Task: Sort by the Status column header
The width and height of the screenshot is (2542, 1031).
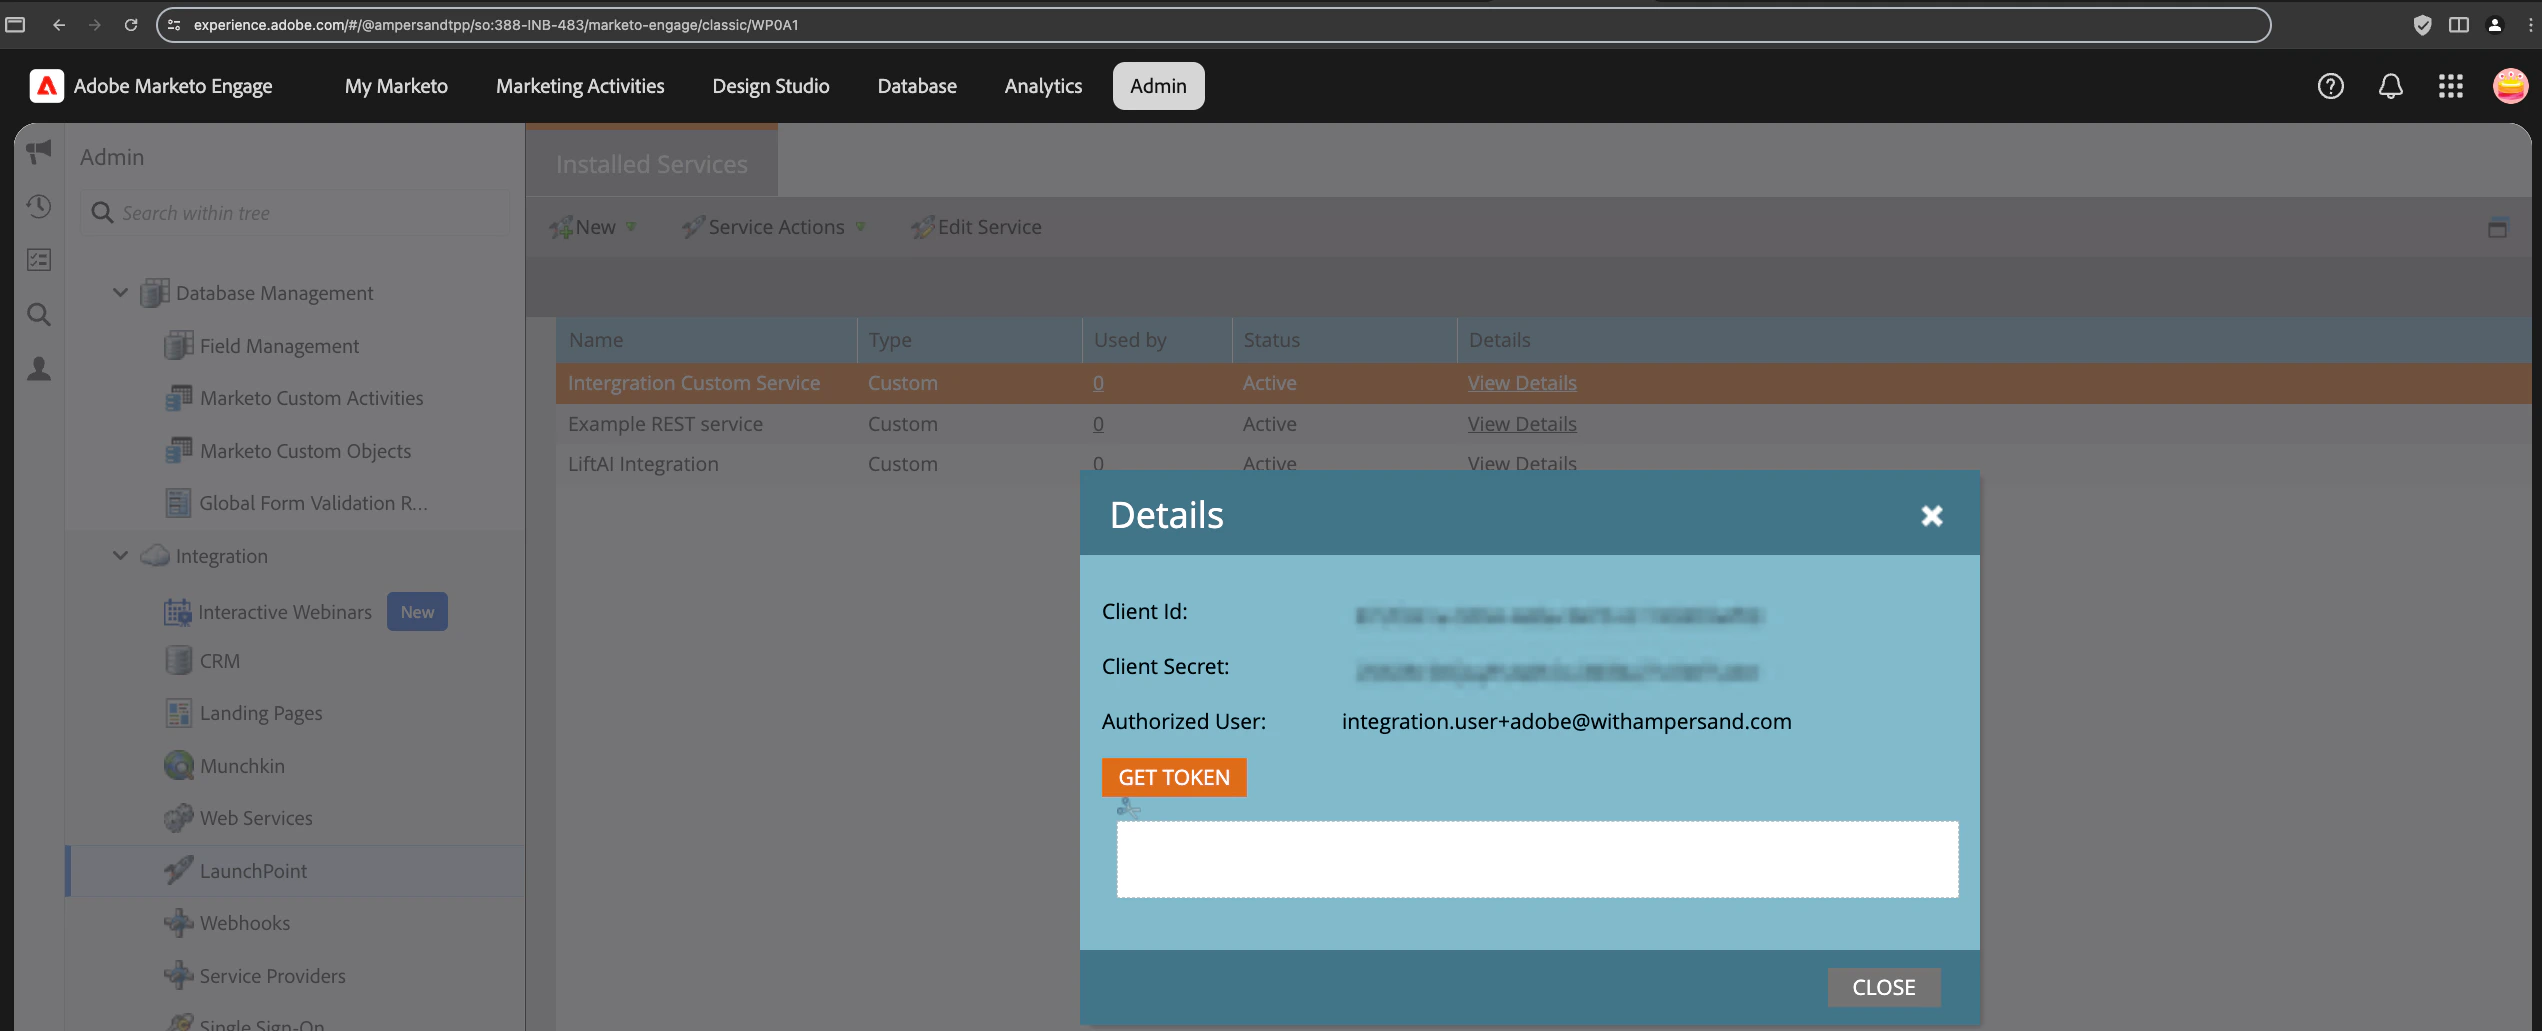Action: pos(1344,340)
